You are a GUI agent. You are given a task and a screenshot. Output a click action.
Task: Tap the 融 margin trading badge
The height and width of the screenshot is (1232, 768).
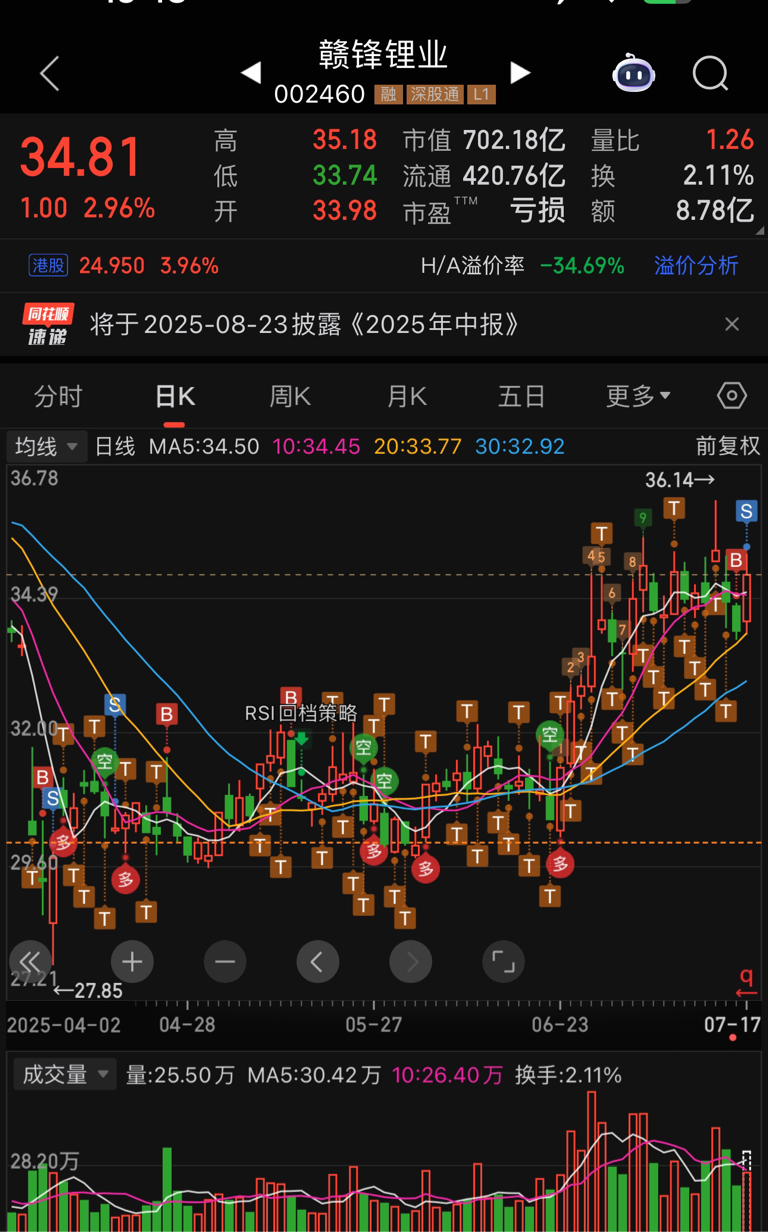(x=388, y=95)
